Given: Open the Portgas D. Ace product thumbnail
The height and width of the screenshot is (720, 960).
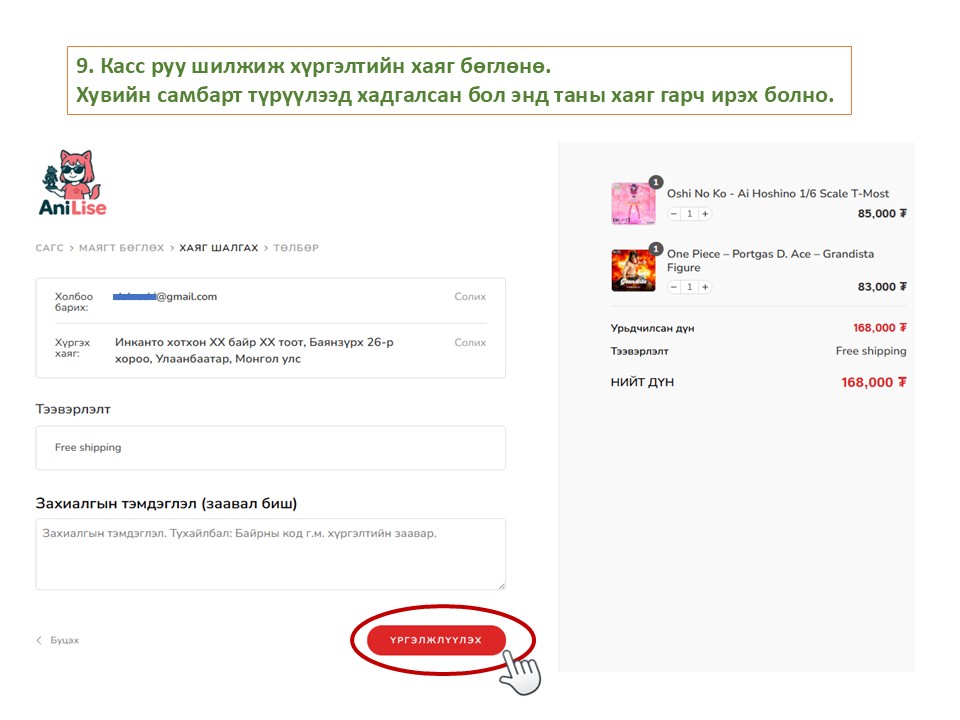Looking at the screenshot, I should [632, 270].
